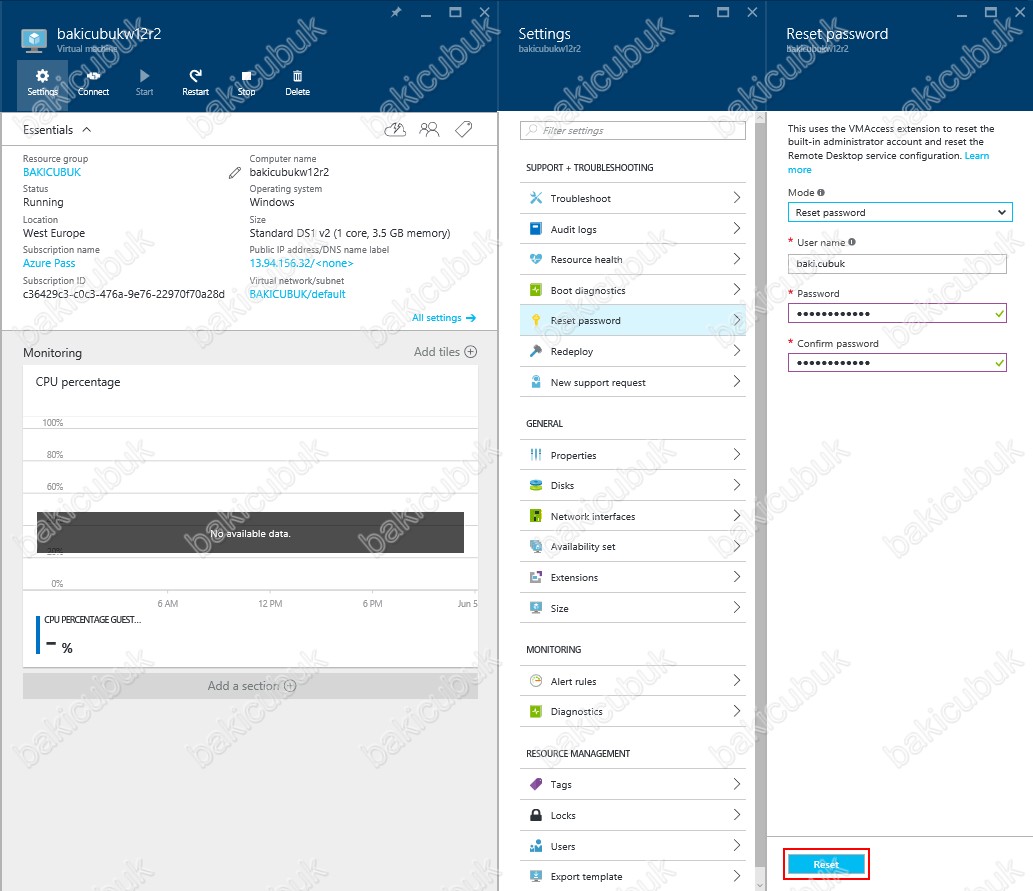Open the Mode dropdown showing Reset password
Viewport: 1033px width, 891px height.
[900, 212]
